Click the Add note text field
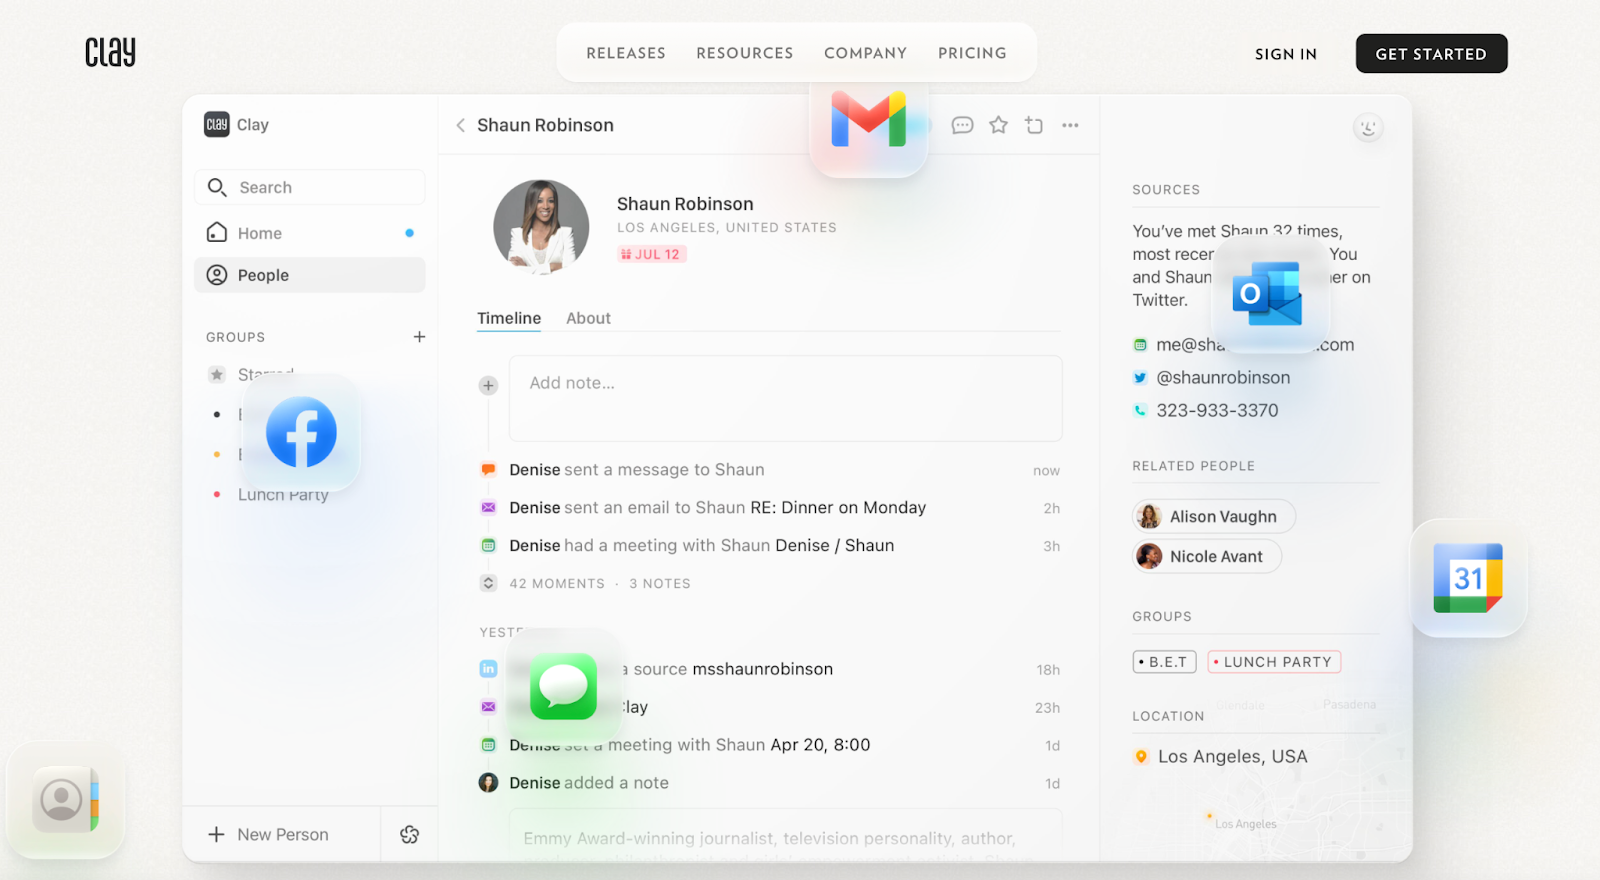 point(785,398)
